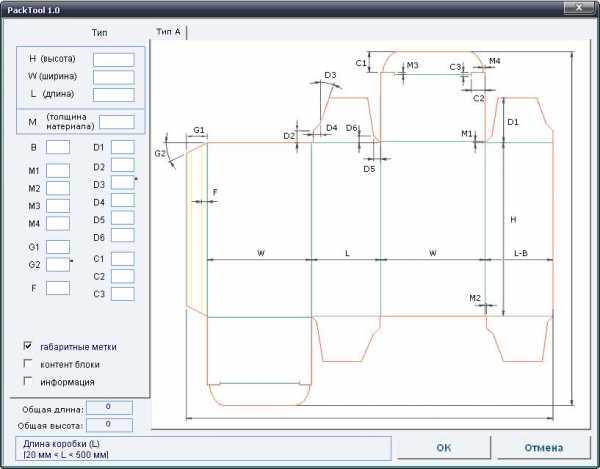Viewport: 600px width, 469px height.
Task: Toggle the габаритные метки checkbox
Action: (28, 346)
